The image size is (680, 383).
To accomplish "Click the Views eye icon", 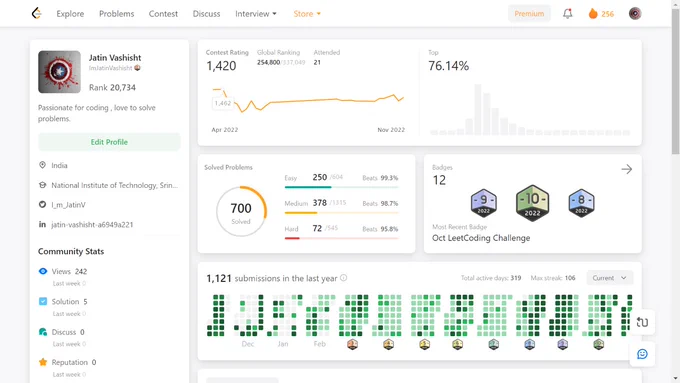I will click(43, 271).
